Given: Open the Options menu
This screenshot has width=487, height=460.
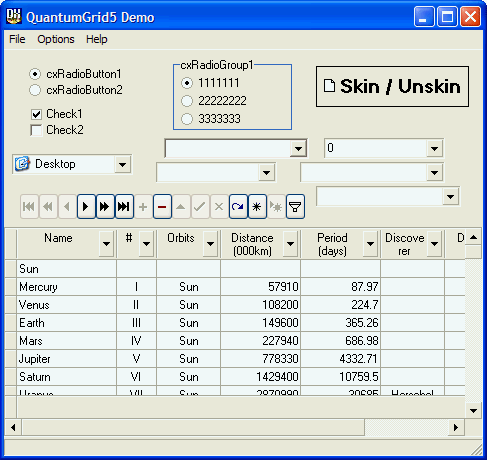Looking at the screenshot, I should pyautogui.click(x=56, y=39).
